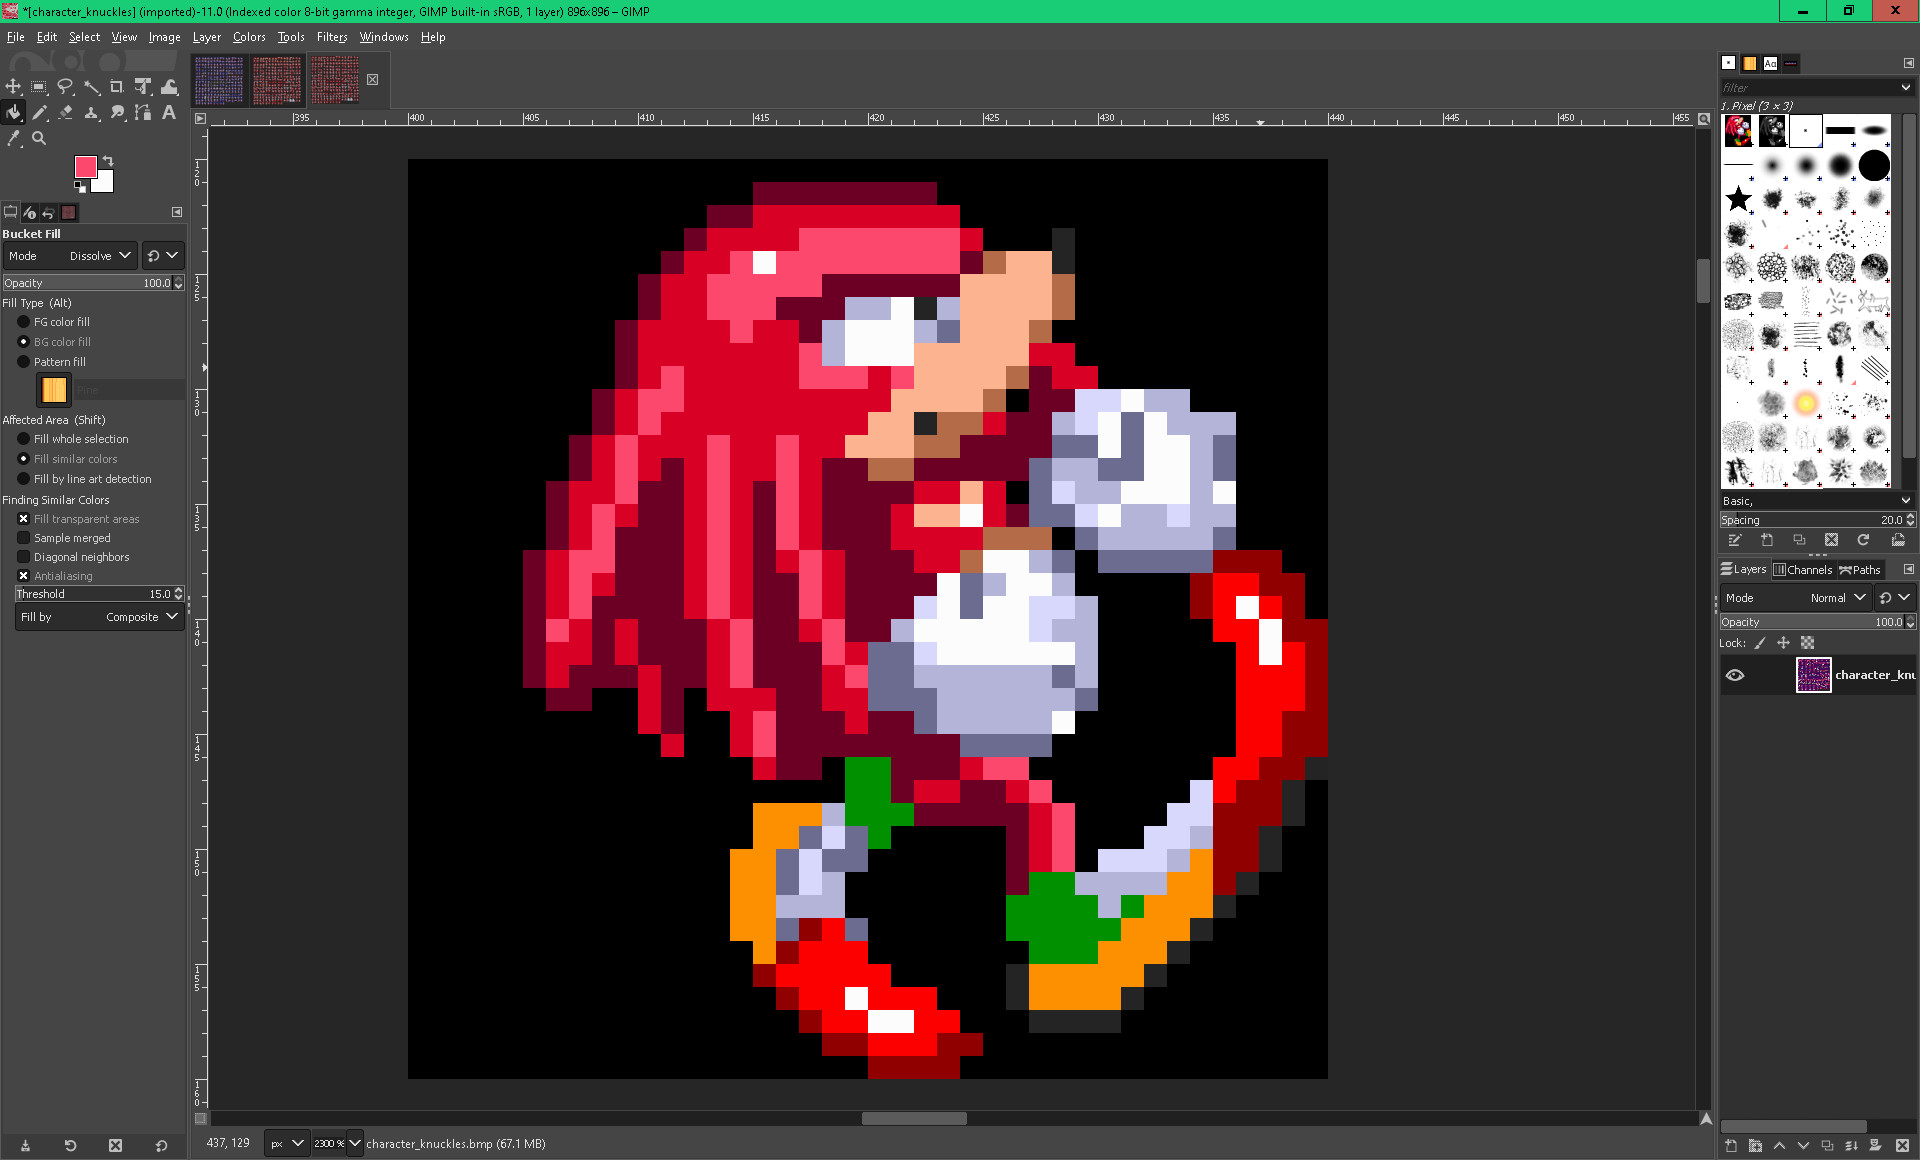
Task: Open the Bucket Fill Mode dropdown
Action: 95,255
